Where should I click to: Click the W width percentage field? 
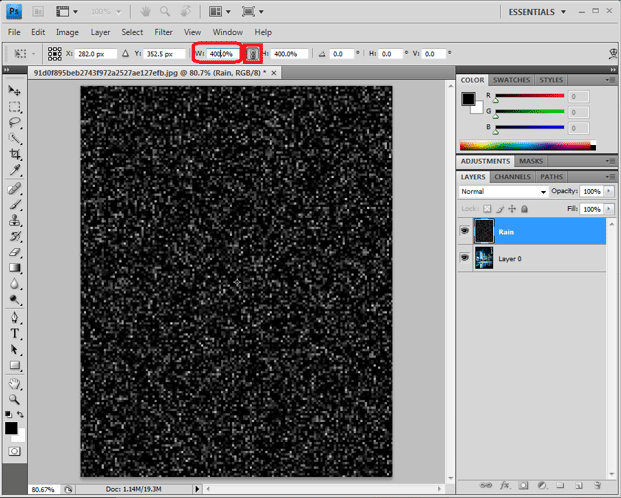(221, 54)
